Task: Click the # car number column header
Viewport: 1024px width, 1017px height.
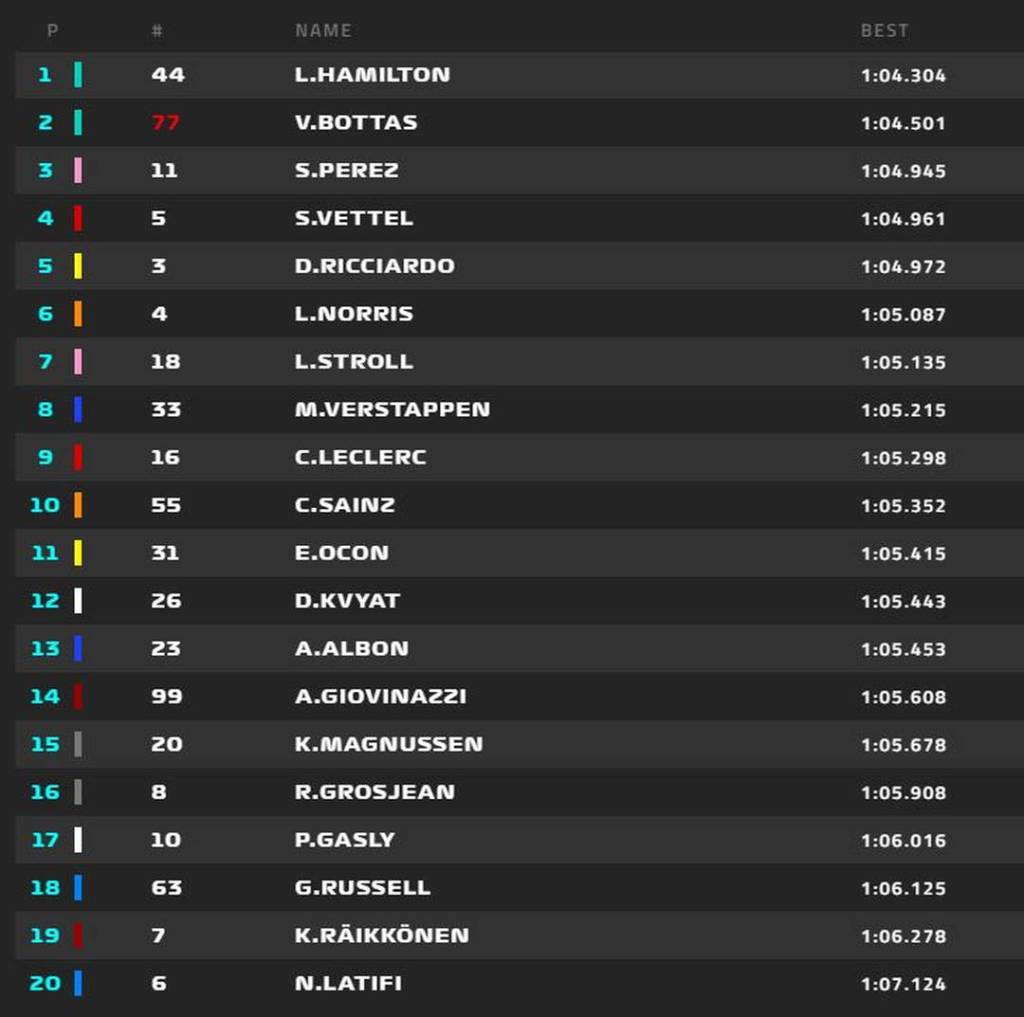Action: [x=157, y=31]
